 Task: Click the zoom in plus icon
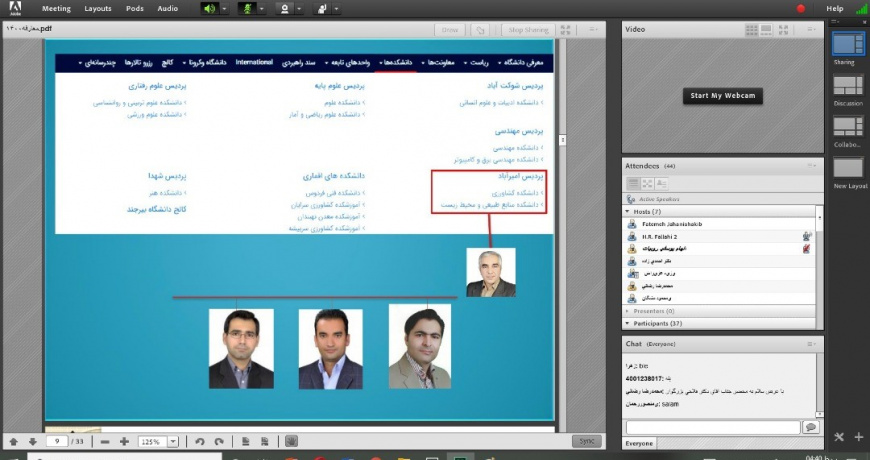pos(124,442)
